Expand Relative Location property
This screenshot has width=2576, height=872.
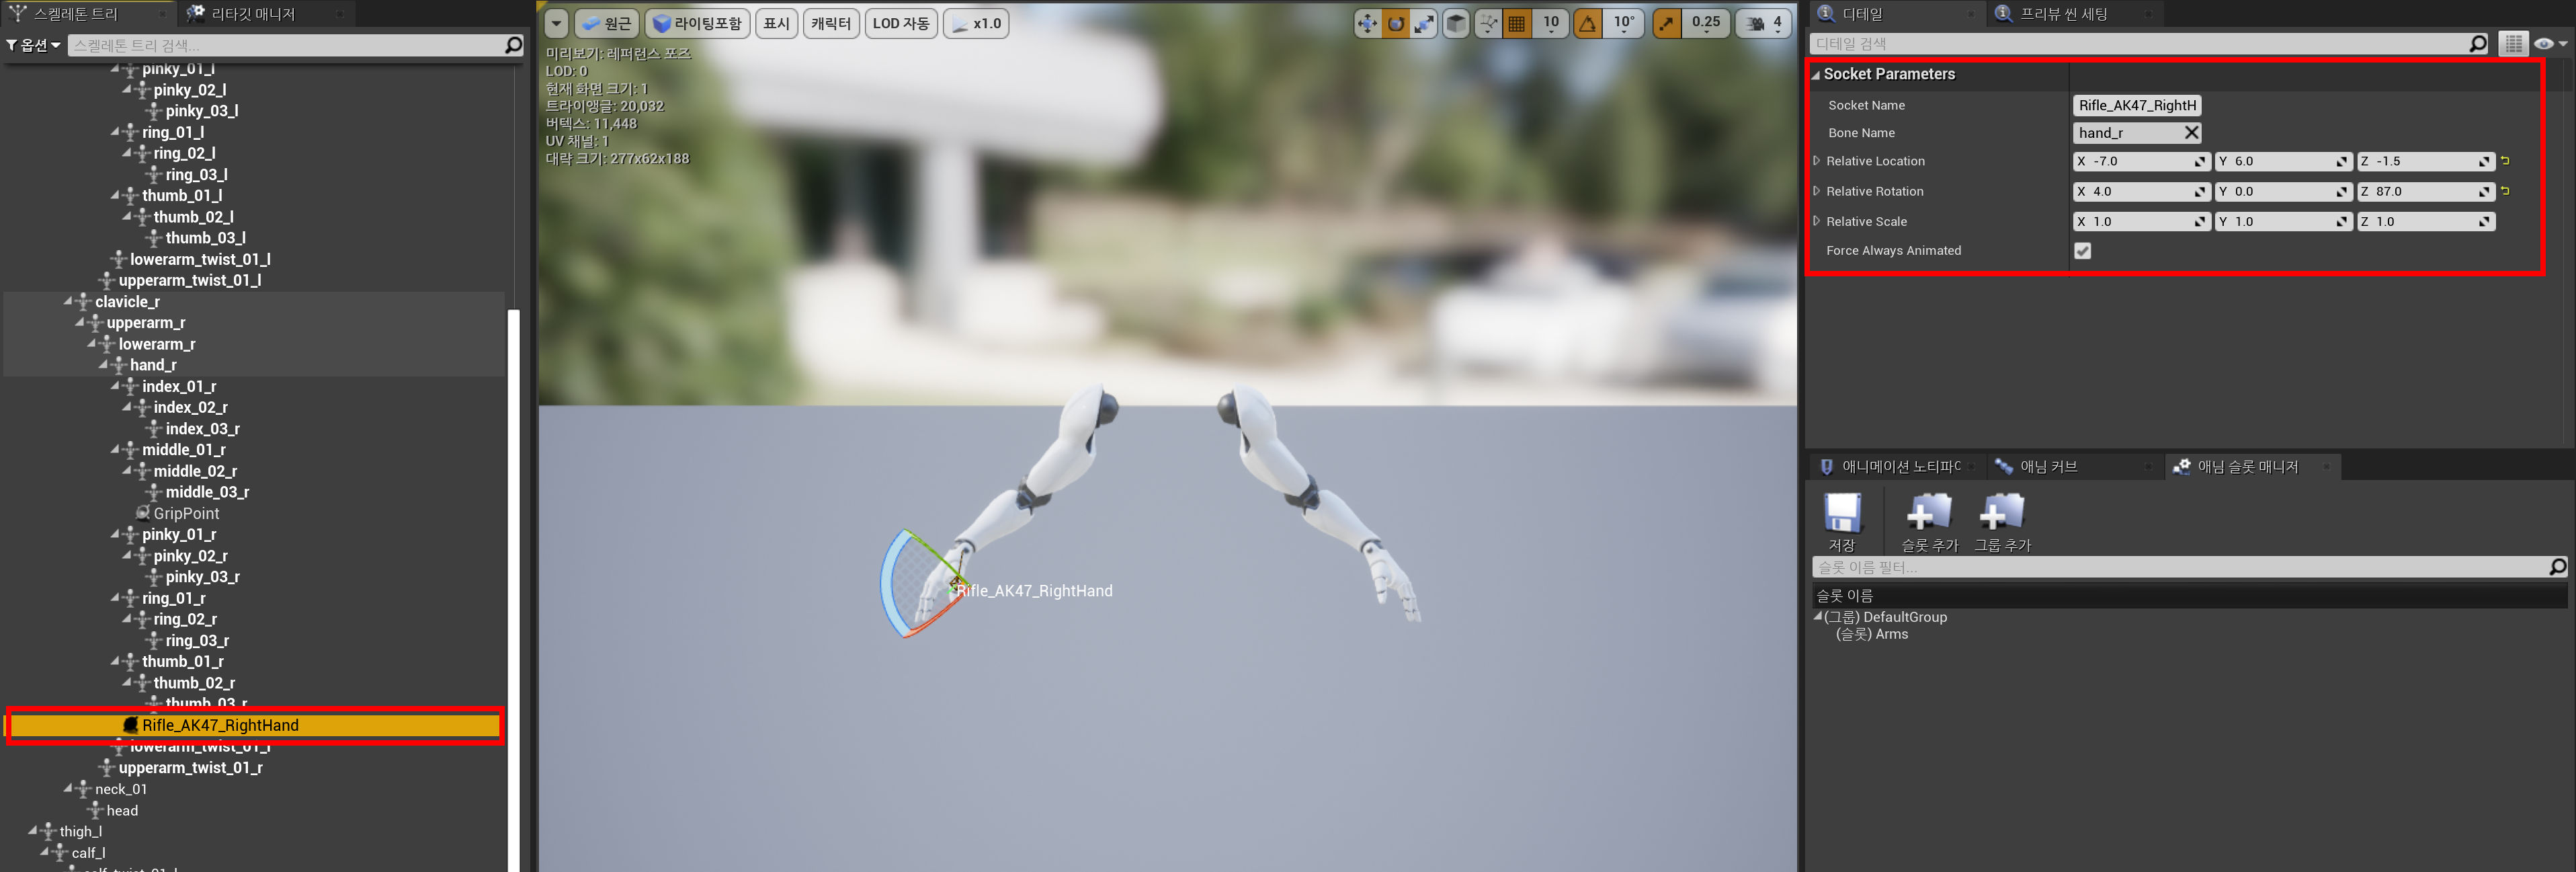pos(1817,160)
